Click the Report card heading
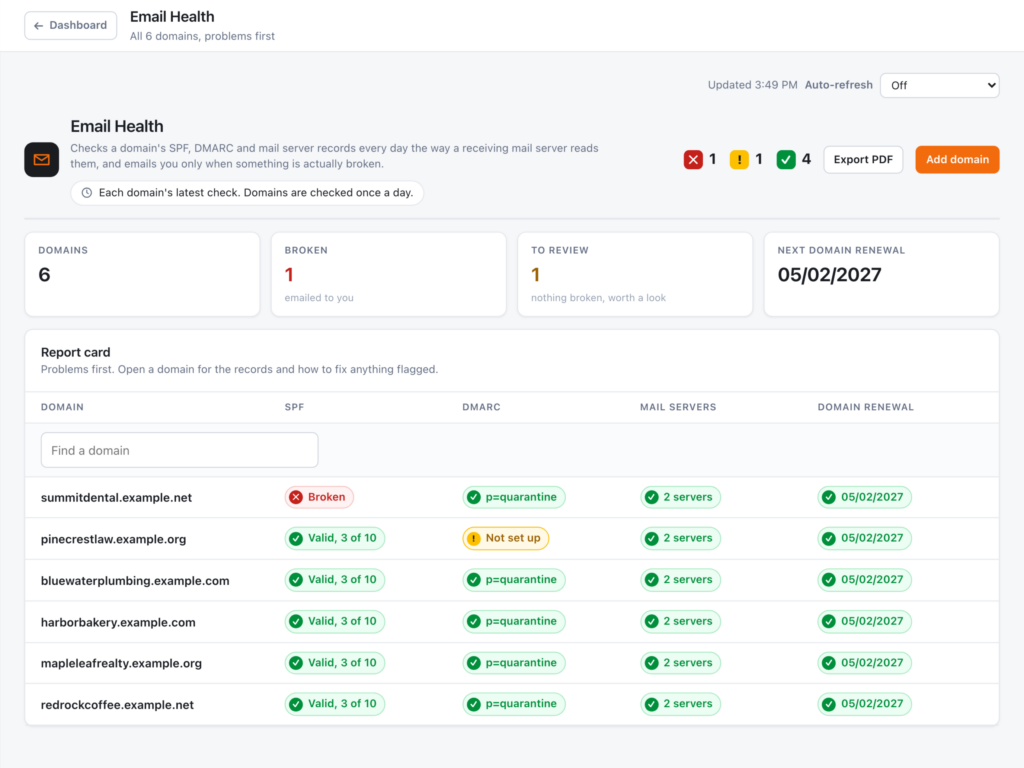Image resolution: width=1024 pixels, height=768 pixels. (x=76, y=353)
